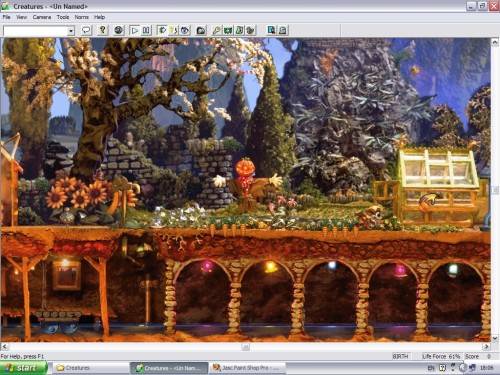Image resolution: width=500 pixels, height=375 pixels.
Task: Open the File menu
Action: coord(6,17)
